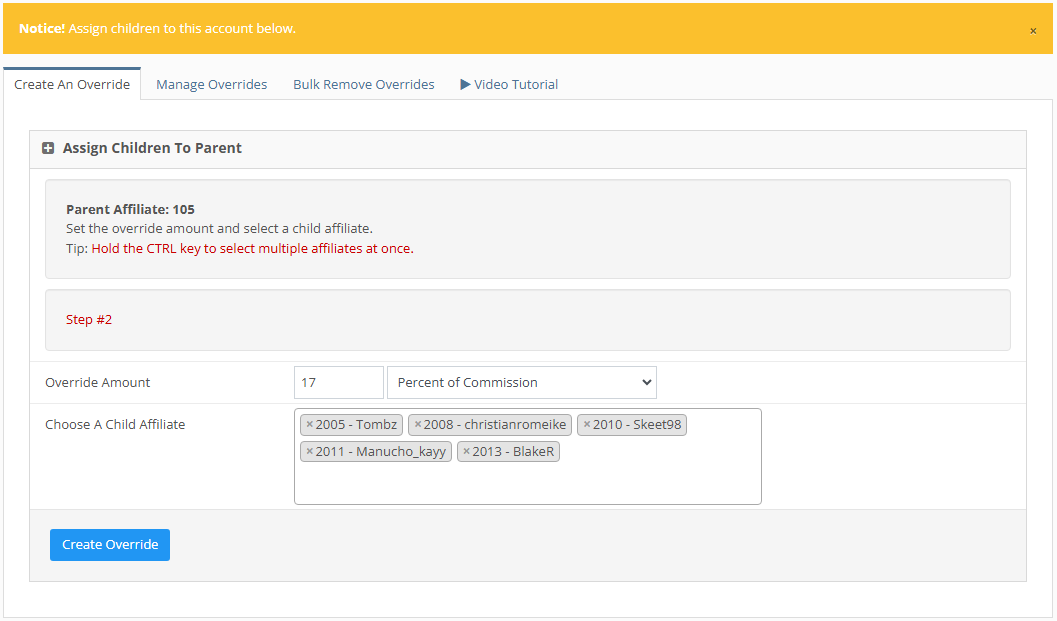Click the plus icon beside Assign Children
The height and width of the screenshot is (621, 1057).
(x=48, y=149)
